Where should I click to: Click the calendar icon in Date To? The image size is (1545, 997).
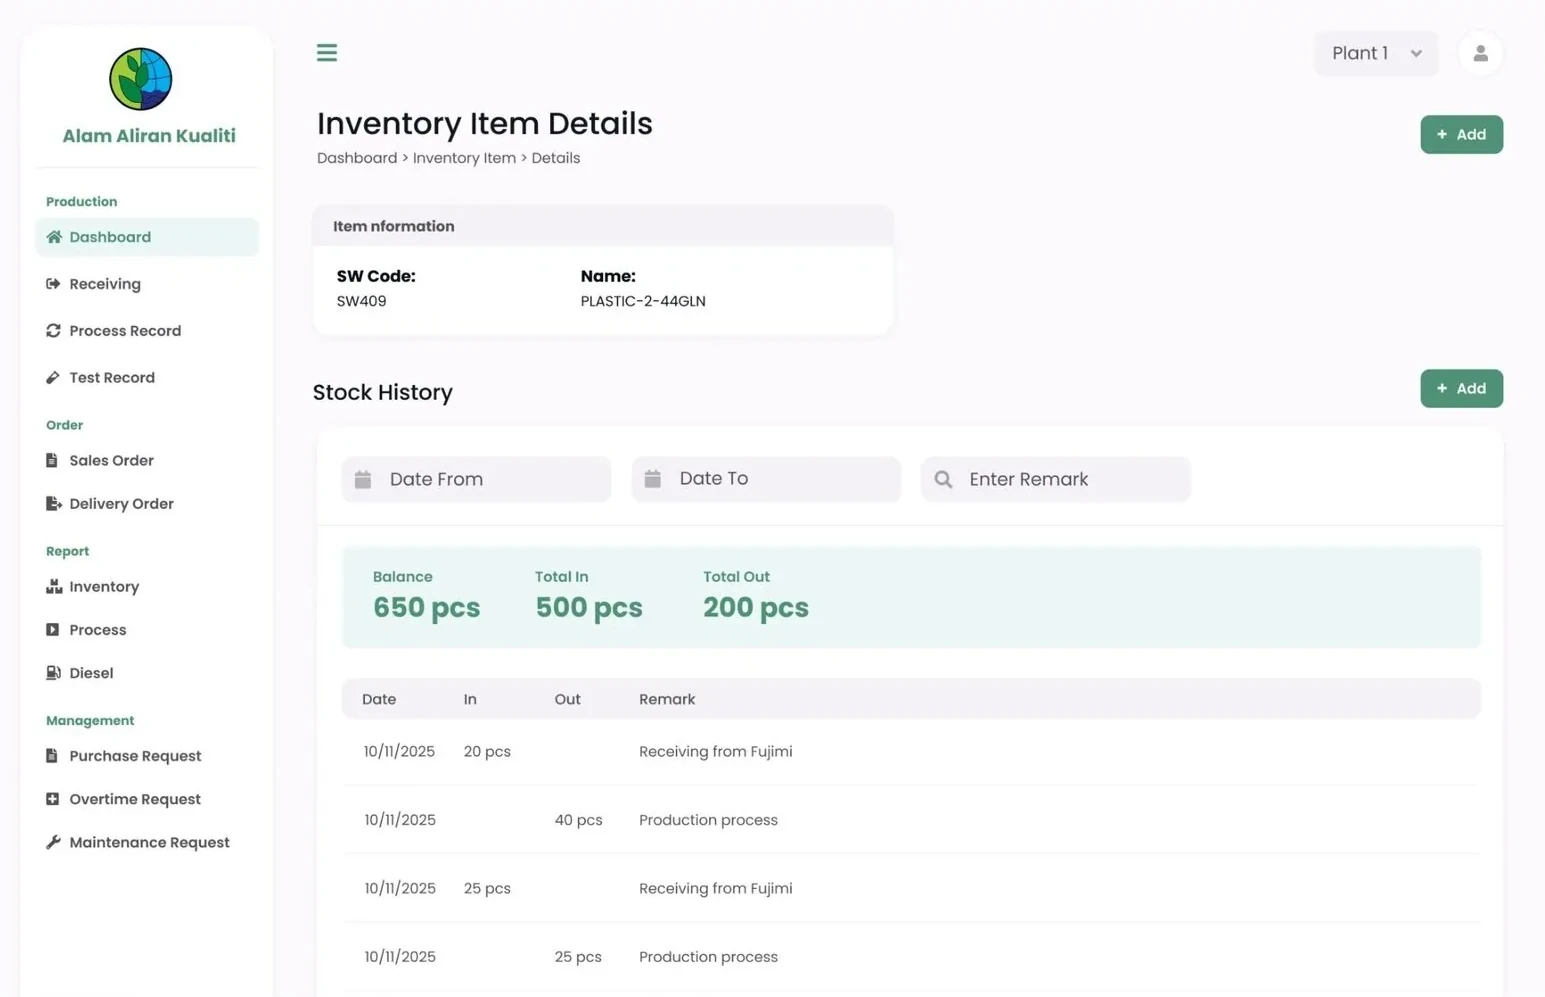[x=653, y=479]
